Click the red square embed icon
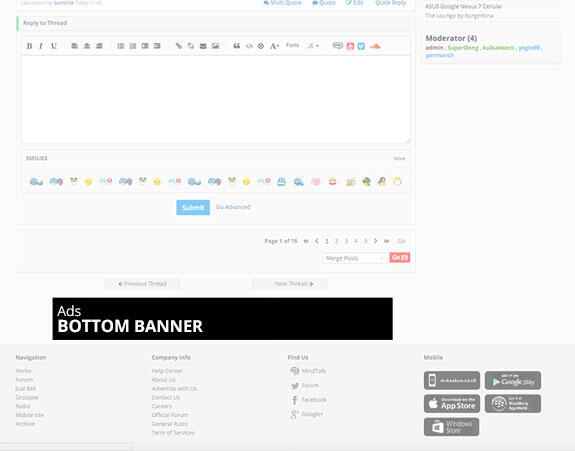The image size is (575, 451). pos(350,46)
